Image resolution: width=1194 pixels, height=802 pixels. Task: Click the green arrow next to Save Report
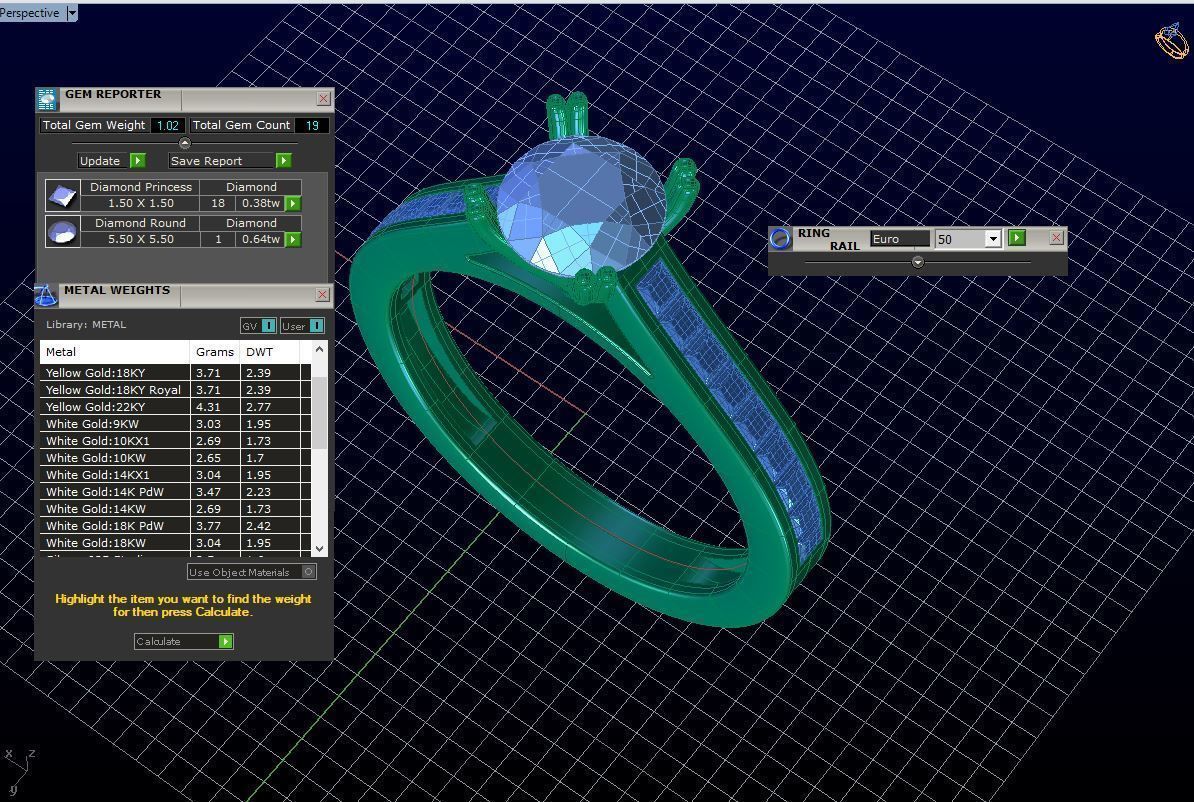[x=283, y=161]
